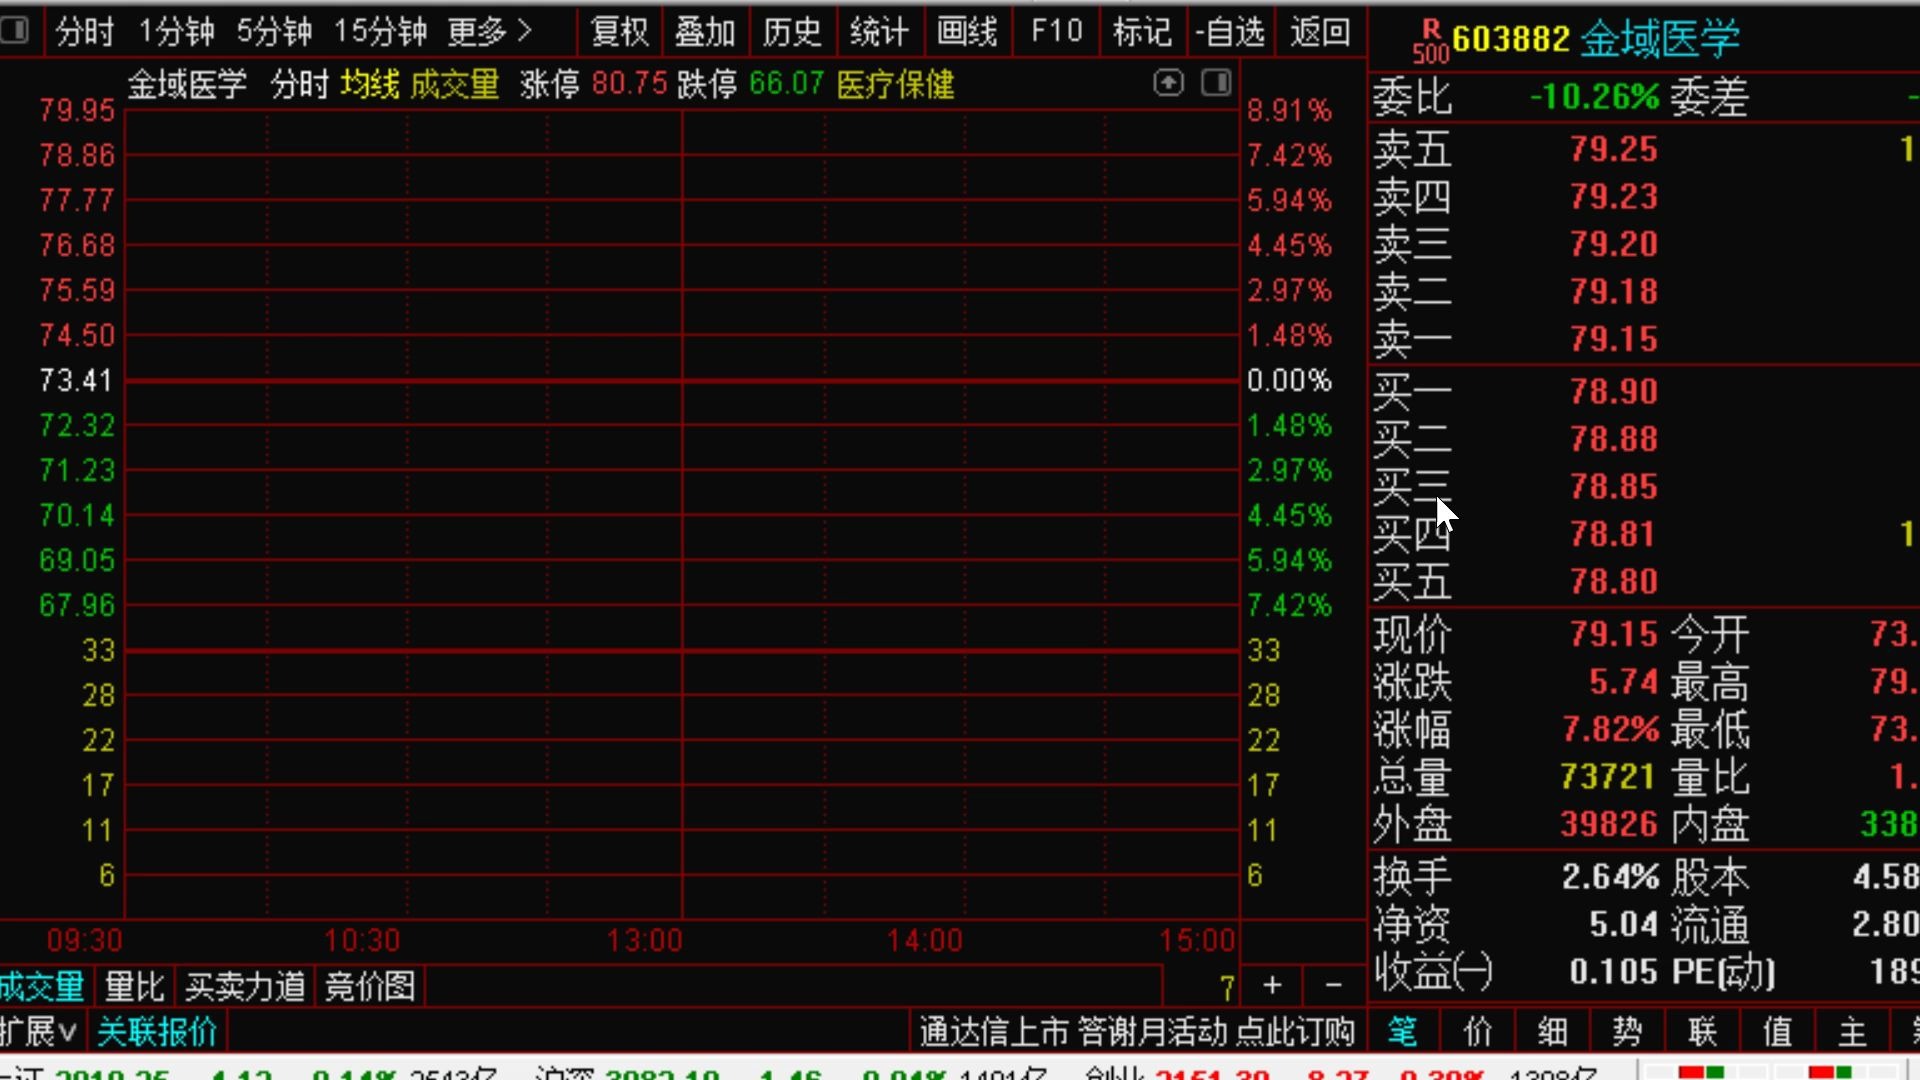
Task: Click the upward arrow icon above the order book
Action: pyautogui.click(x=1168, y=83)
